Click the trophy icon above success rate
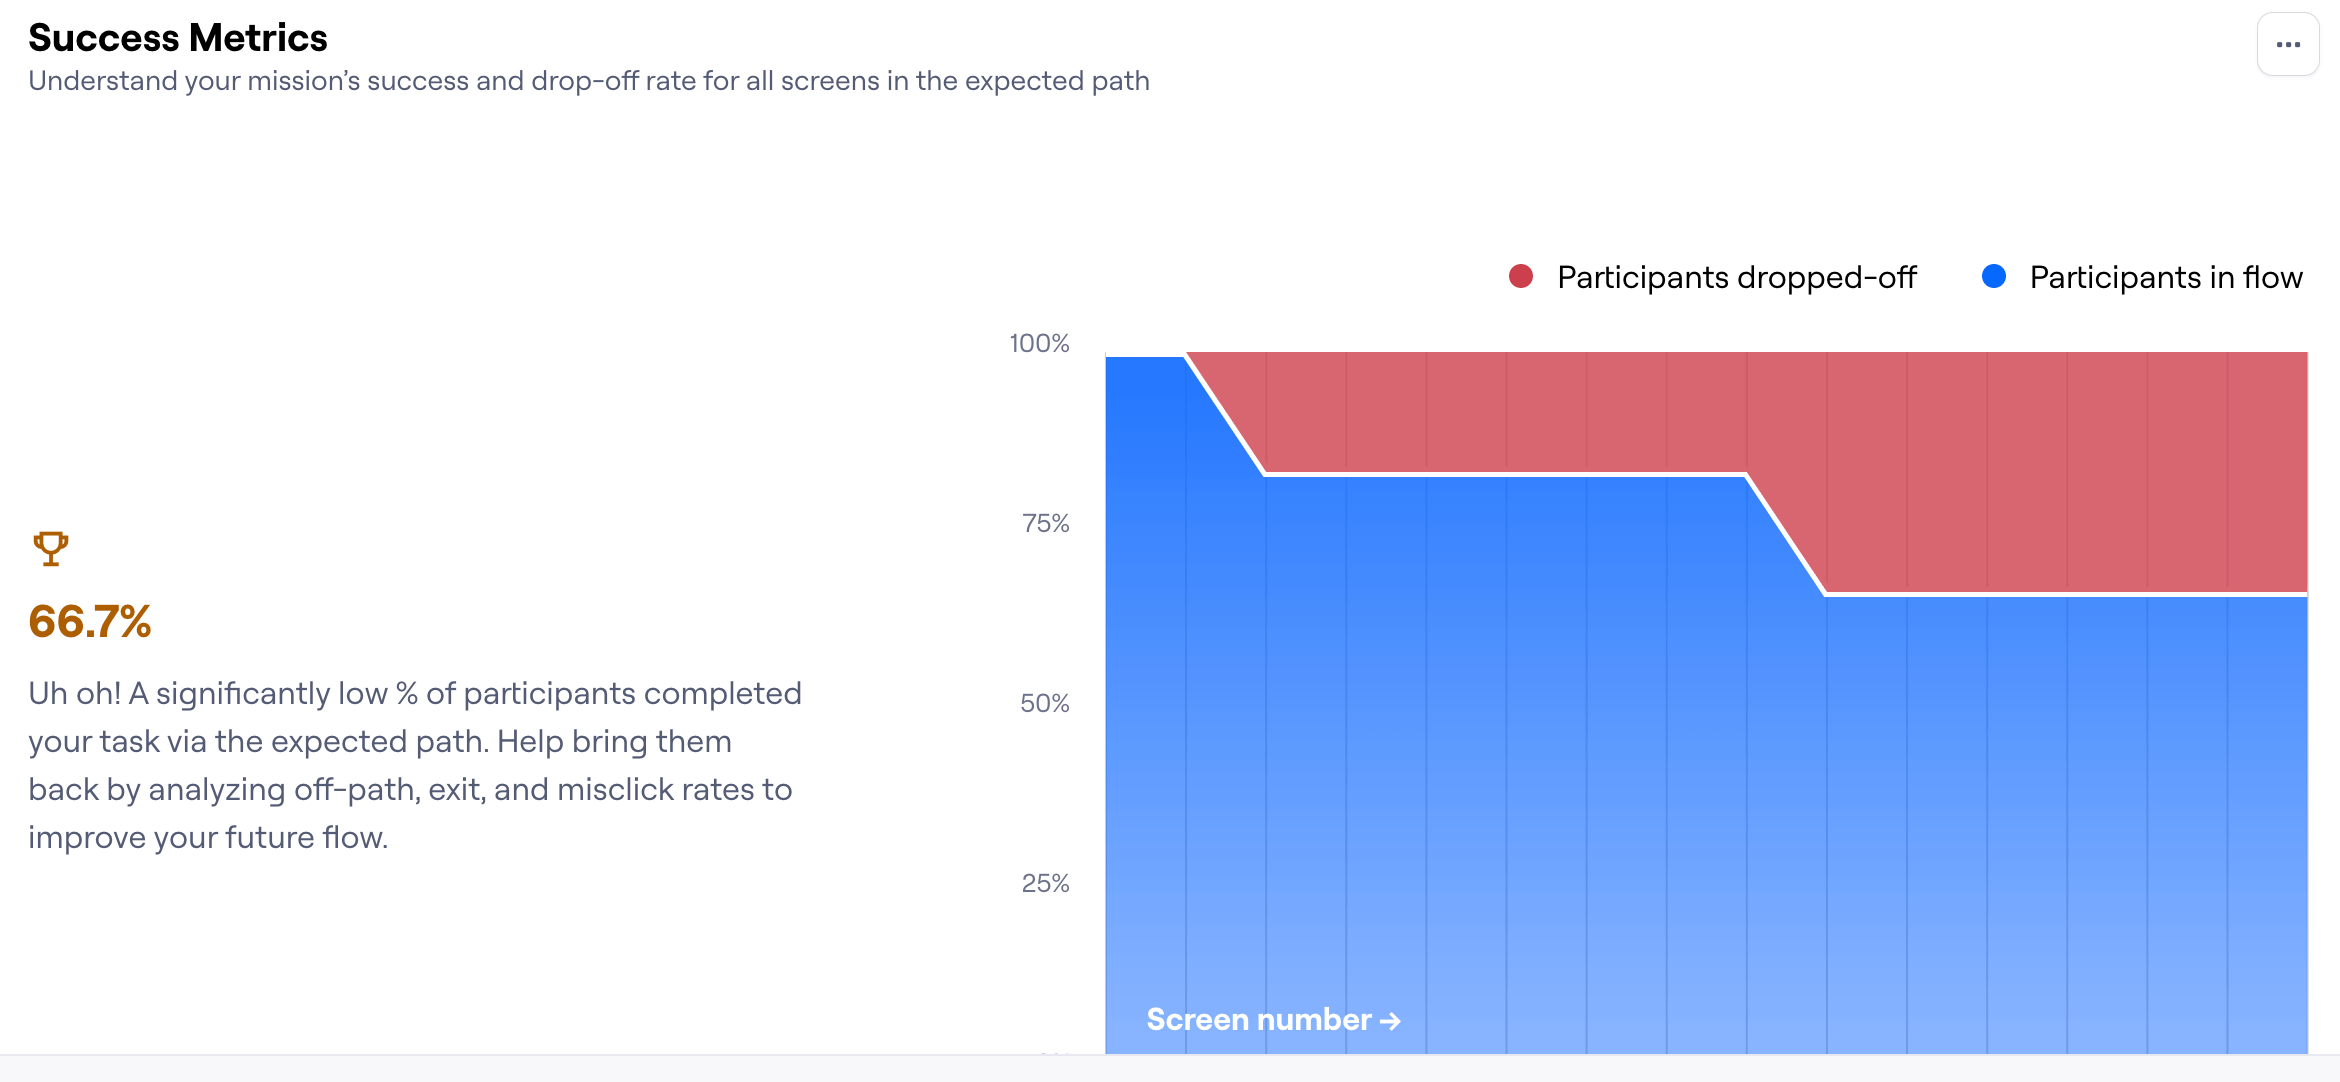 pos(51,548)
